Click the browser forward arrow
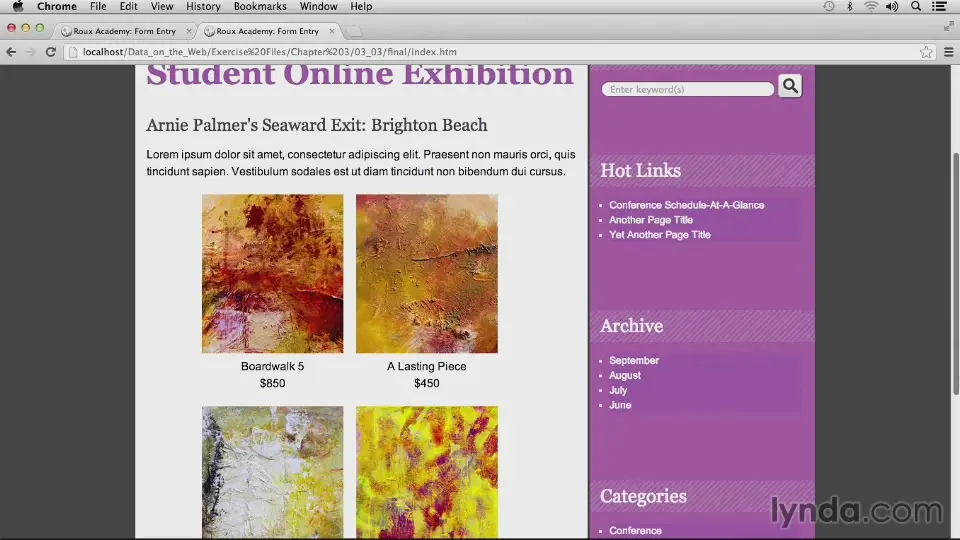 coord(31,52)
